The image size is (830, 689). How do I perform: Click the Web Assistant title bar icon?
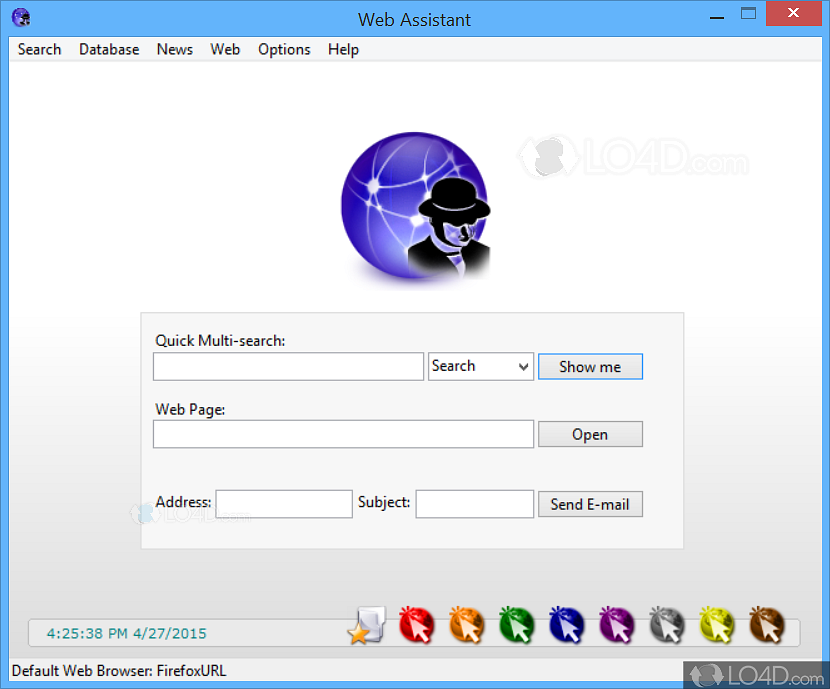tap(20, 17)
